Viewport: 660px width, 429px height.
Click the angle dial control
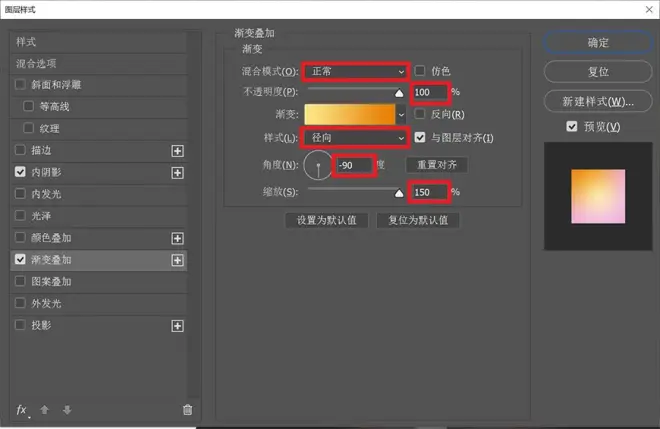pos(318,165)
